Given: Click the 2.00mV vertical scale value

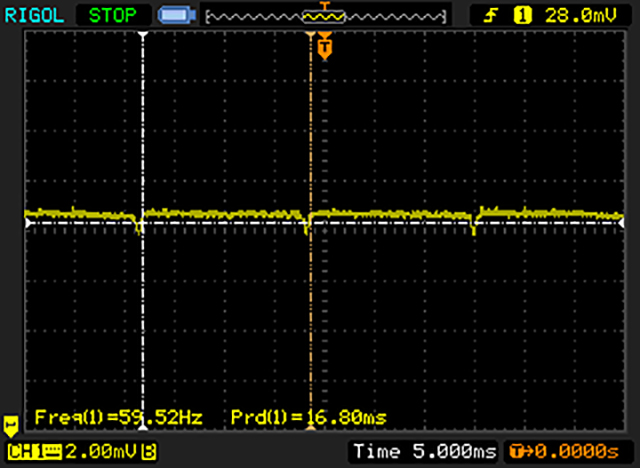Looking at the screenshot, I should click(x=101, y=451).
